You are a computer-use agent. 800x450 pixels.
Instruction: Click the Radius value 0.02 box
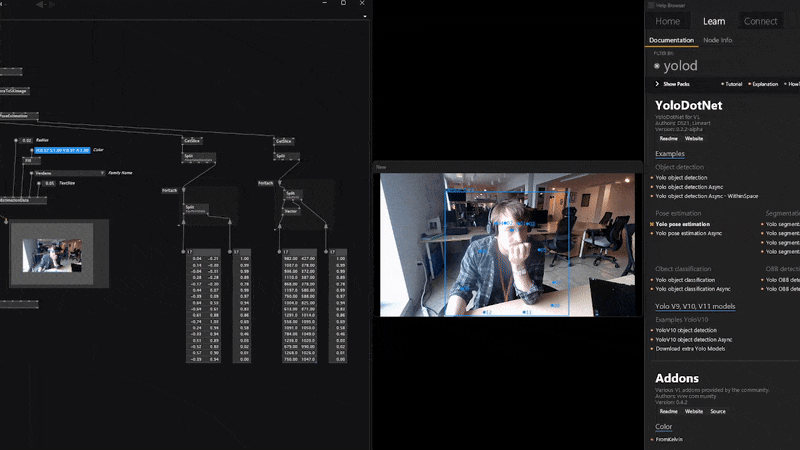tap(27, 140)
